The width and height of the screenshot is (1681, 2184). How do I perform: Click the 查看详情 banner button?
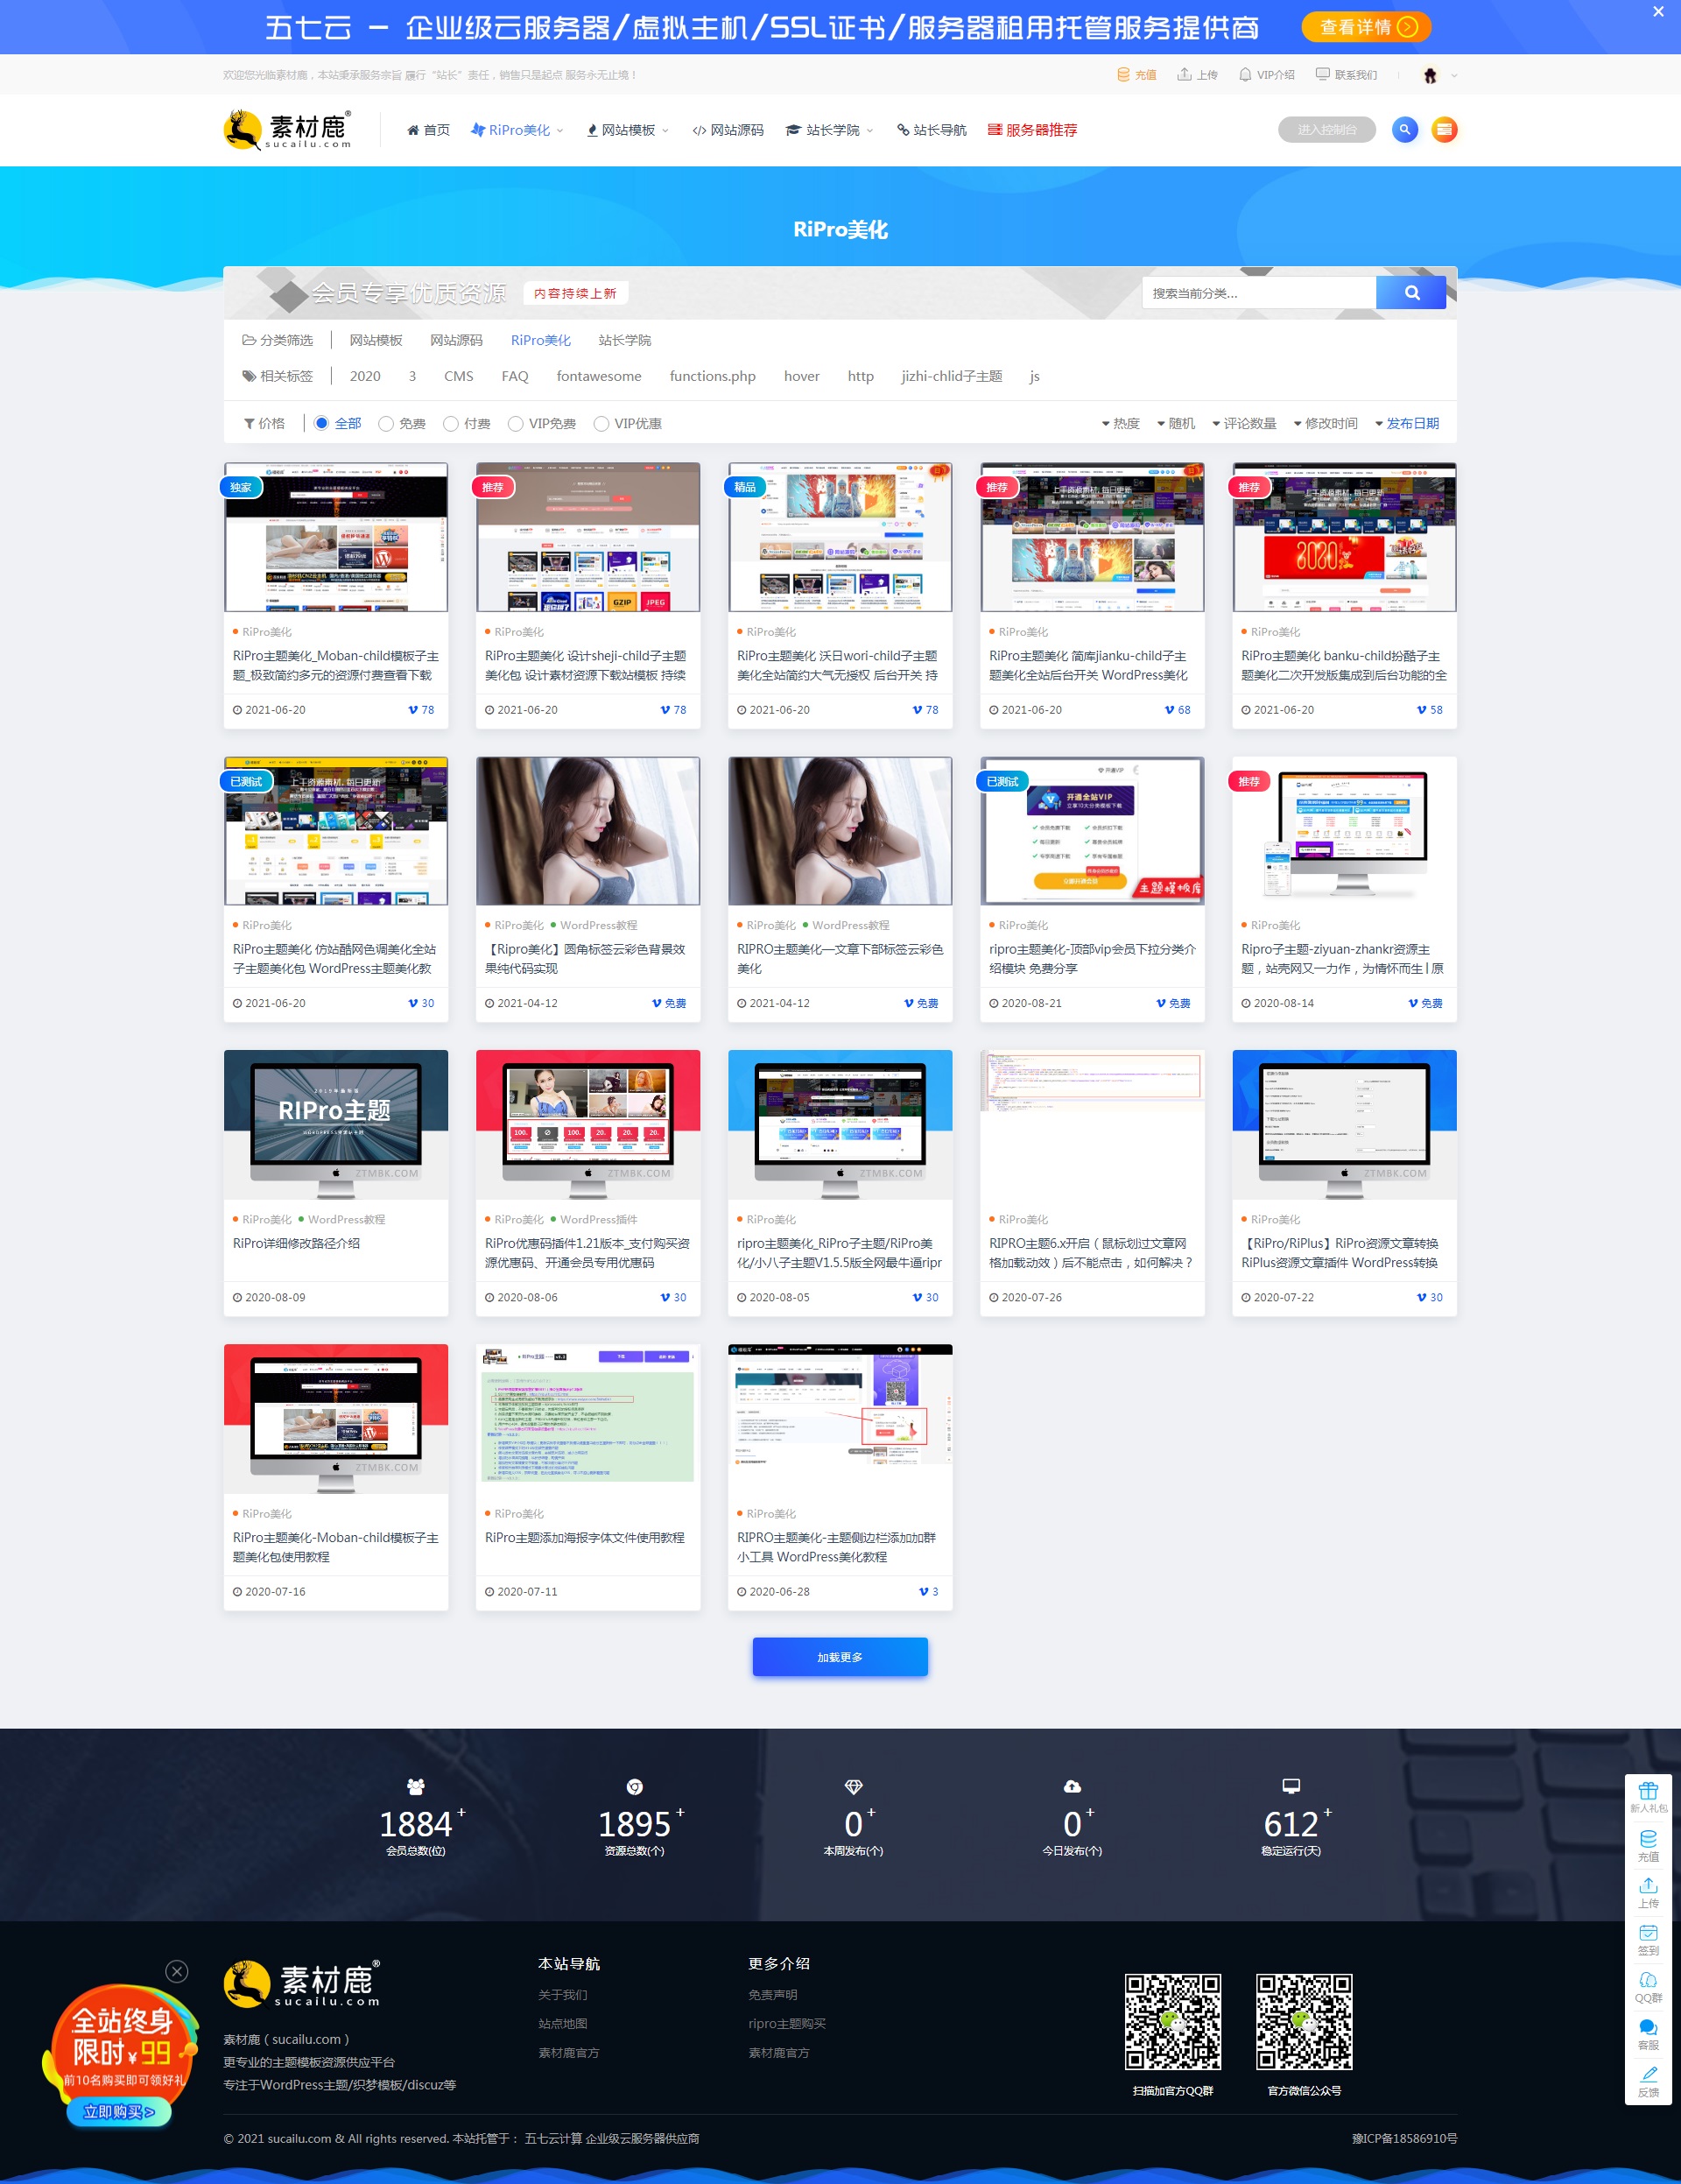tap(1366, 27)
